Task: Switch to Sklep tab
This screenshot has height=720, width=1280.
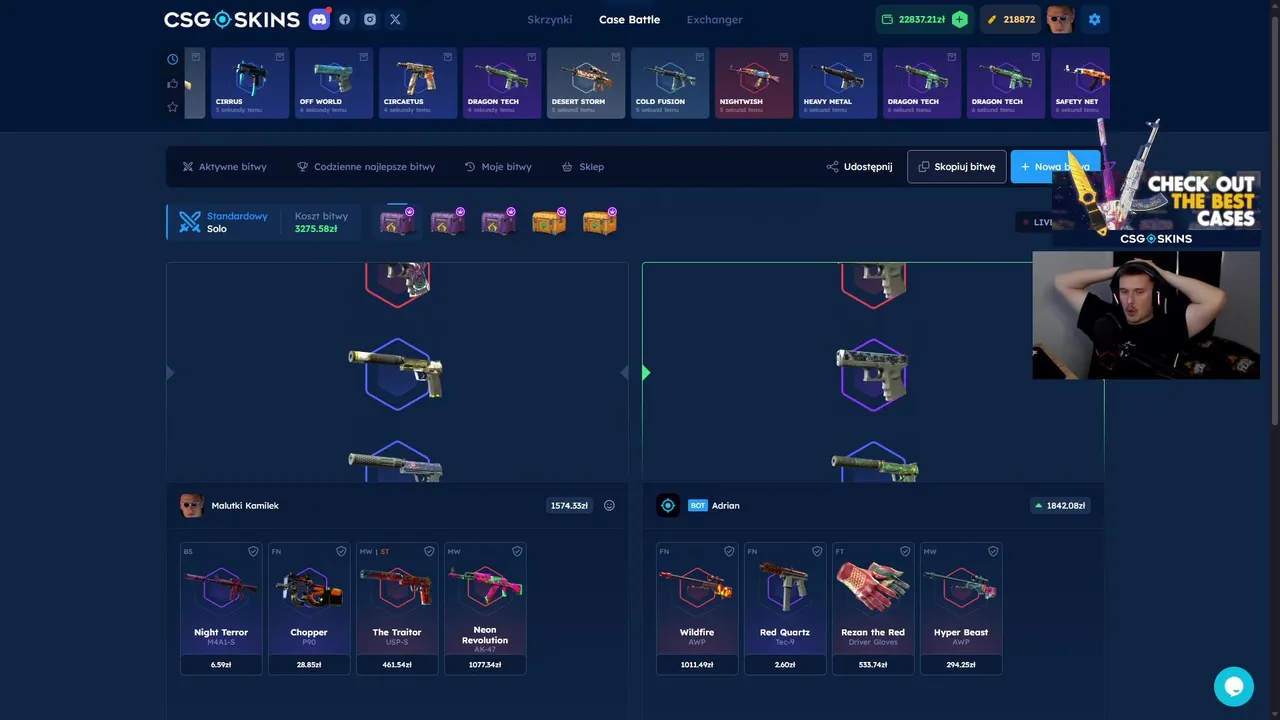Action: (583, 167)
